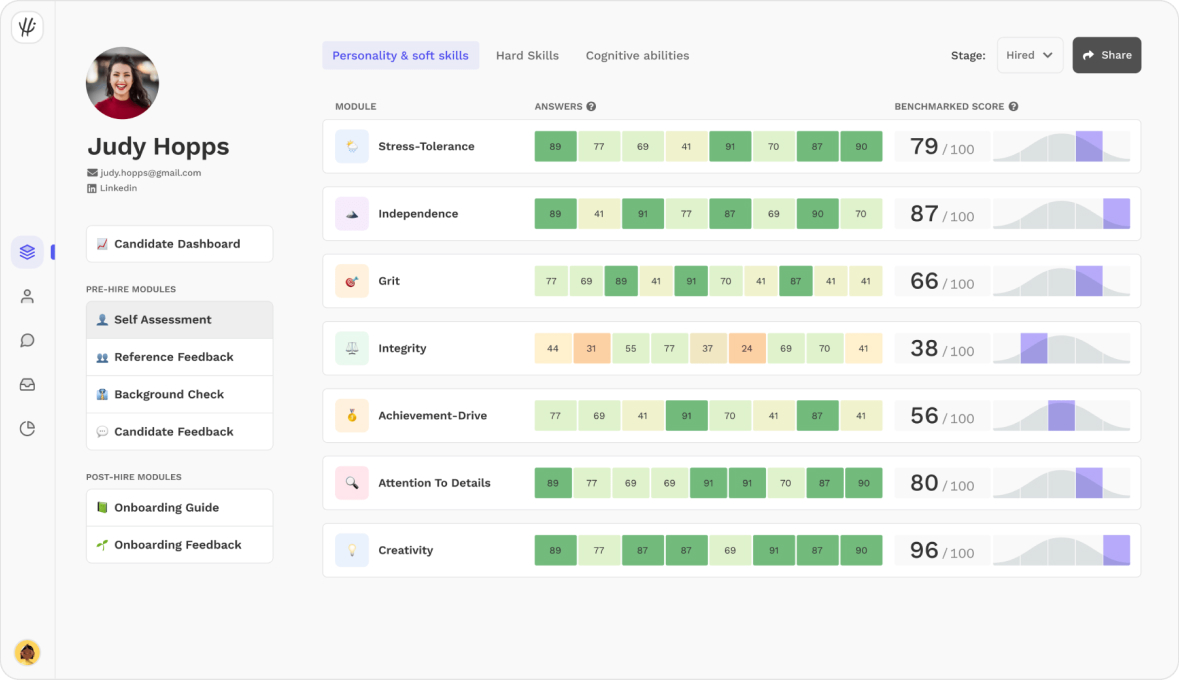Open the inbox icon in the left sidebar
This screenshot has height=680, width=1179.
27,384
